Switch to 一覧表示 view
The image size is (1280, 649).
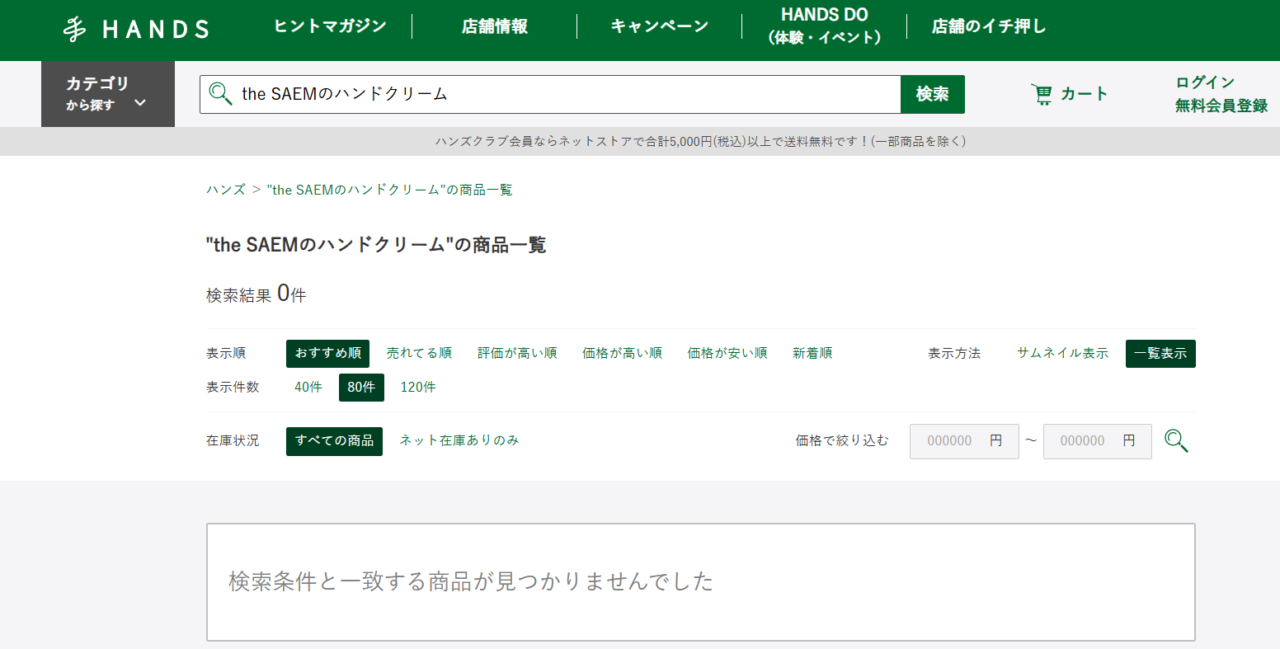pyautogui.click(x=1161, y=354)
